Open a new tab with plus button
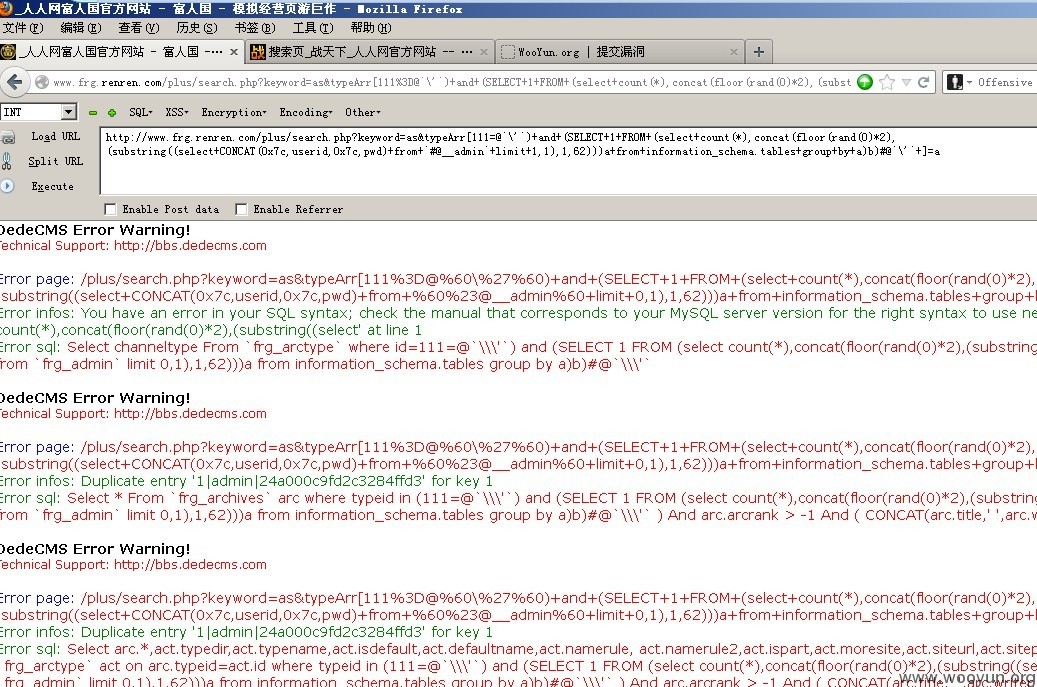 [759, 52]
